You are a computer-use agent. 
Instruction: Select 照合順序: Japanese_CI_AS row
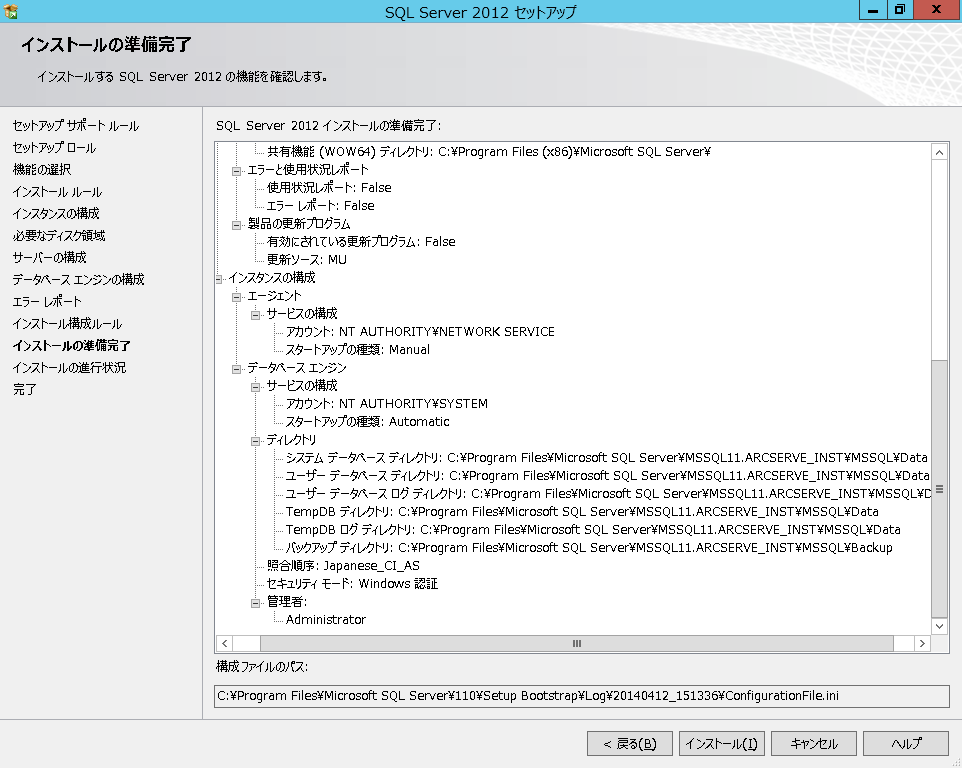tap(344, 566)
